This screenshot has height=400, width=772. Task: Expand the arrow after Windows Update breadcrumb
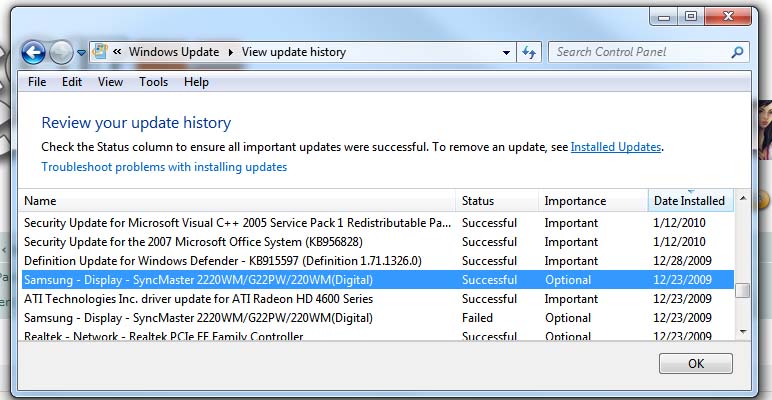click(231, 52)
